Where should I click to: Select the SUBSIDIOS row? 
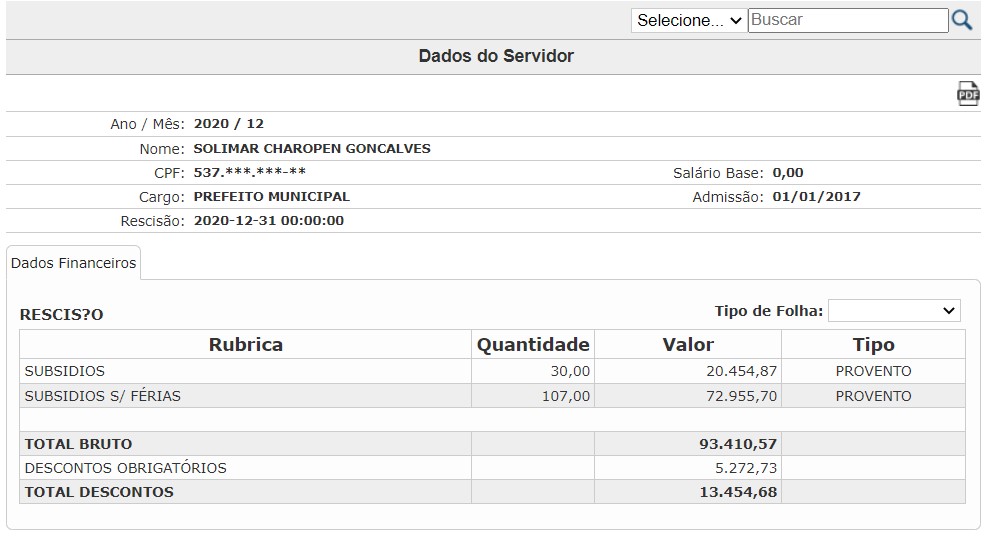[x=492, y=371]
